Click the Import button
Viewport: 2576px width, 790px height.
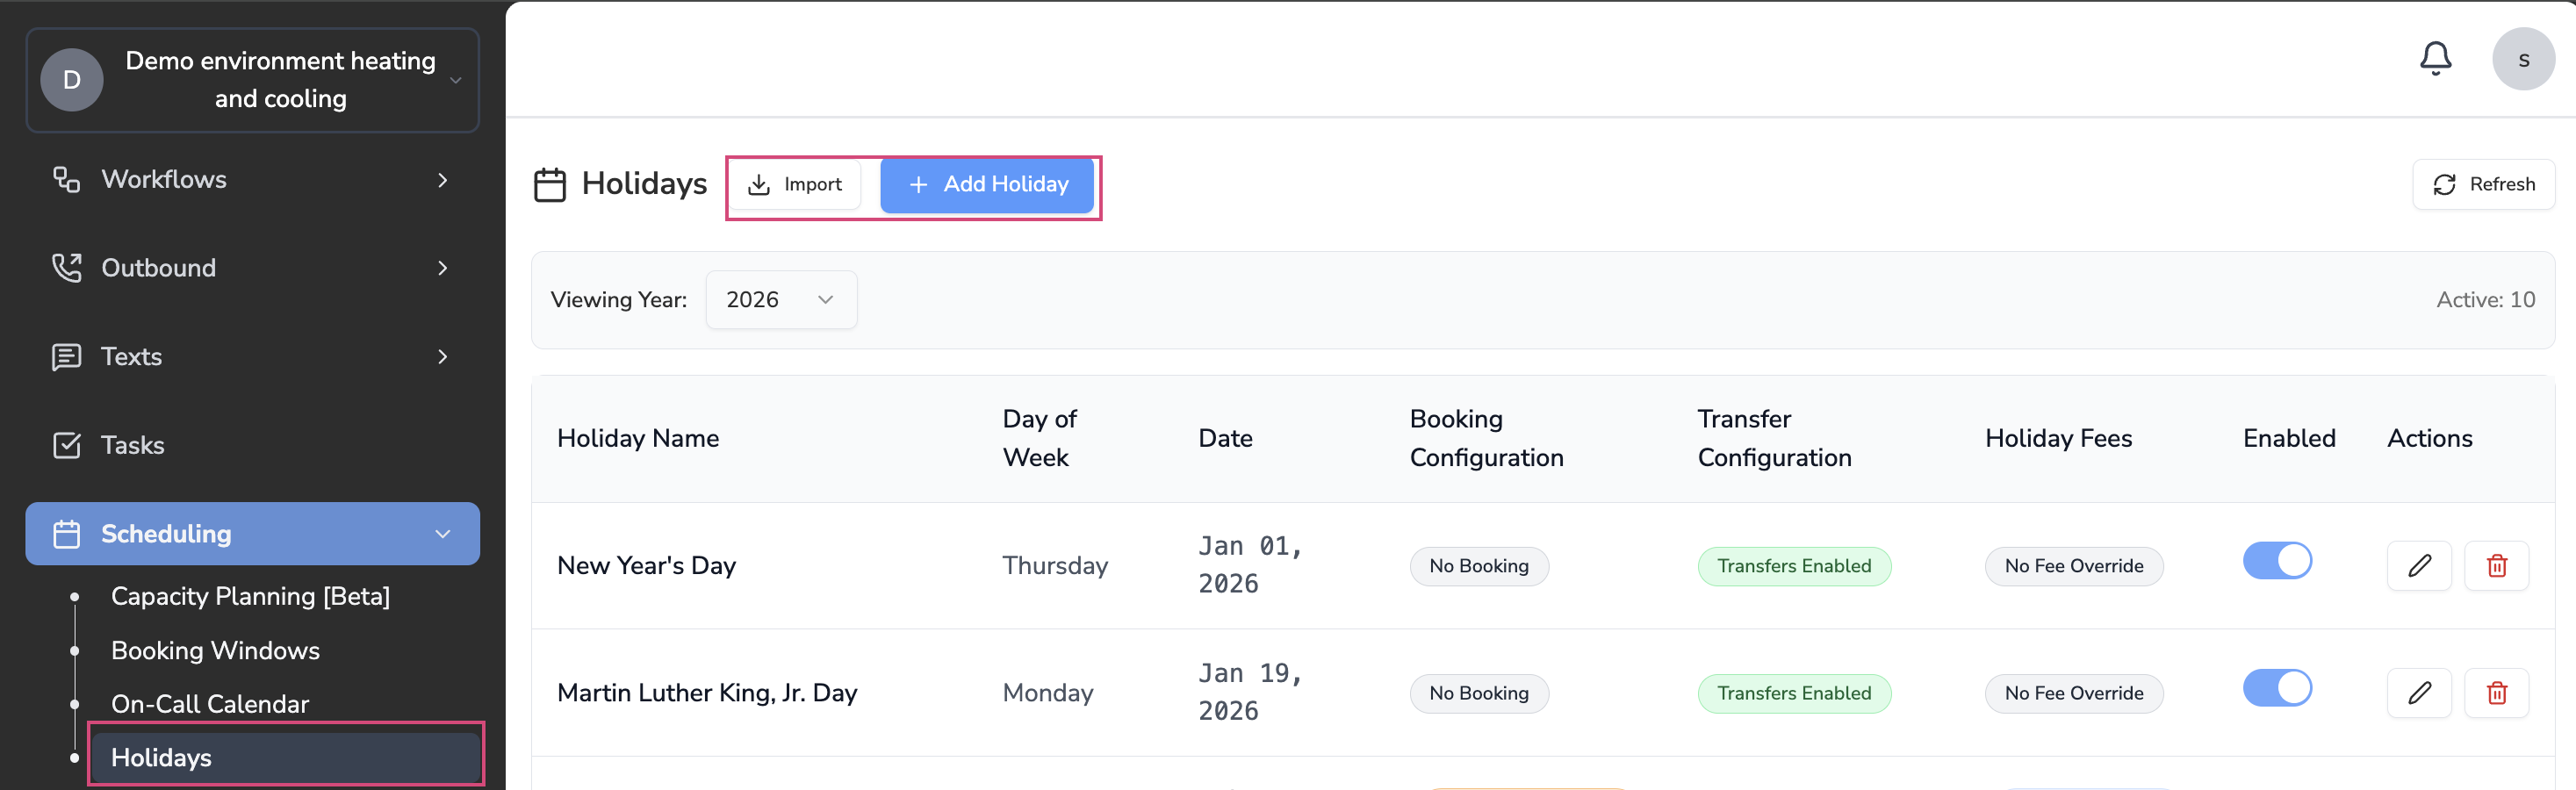(795, 185)
